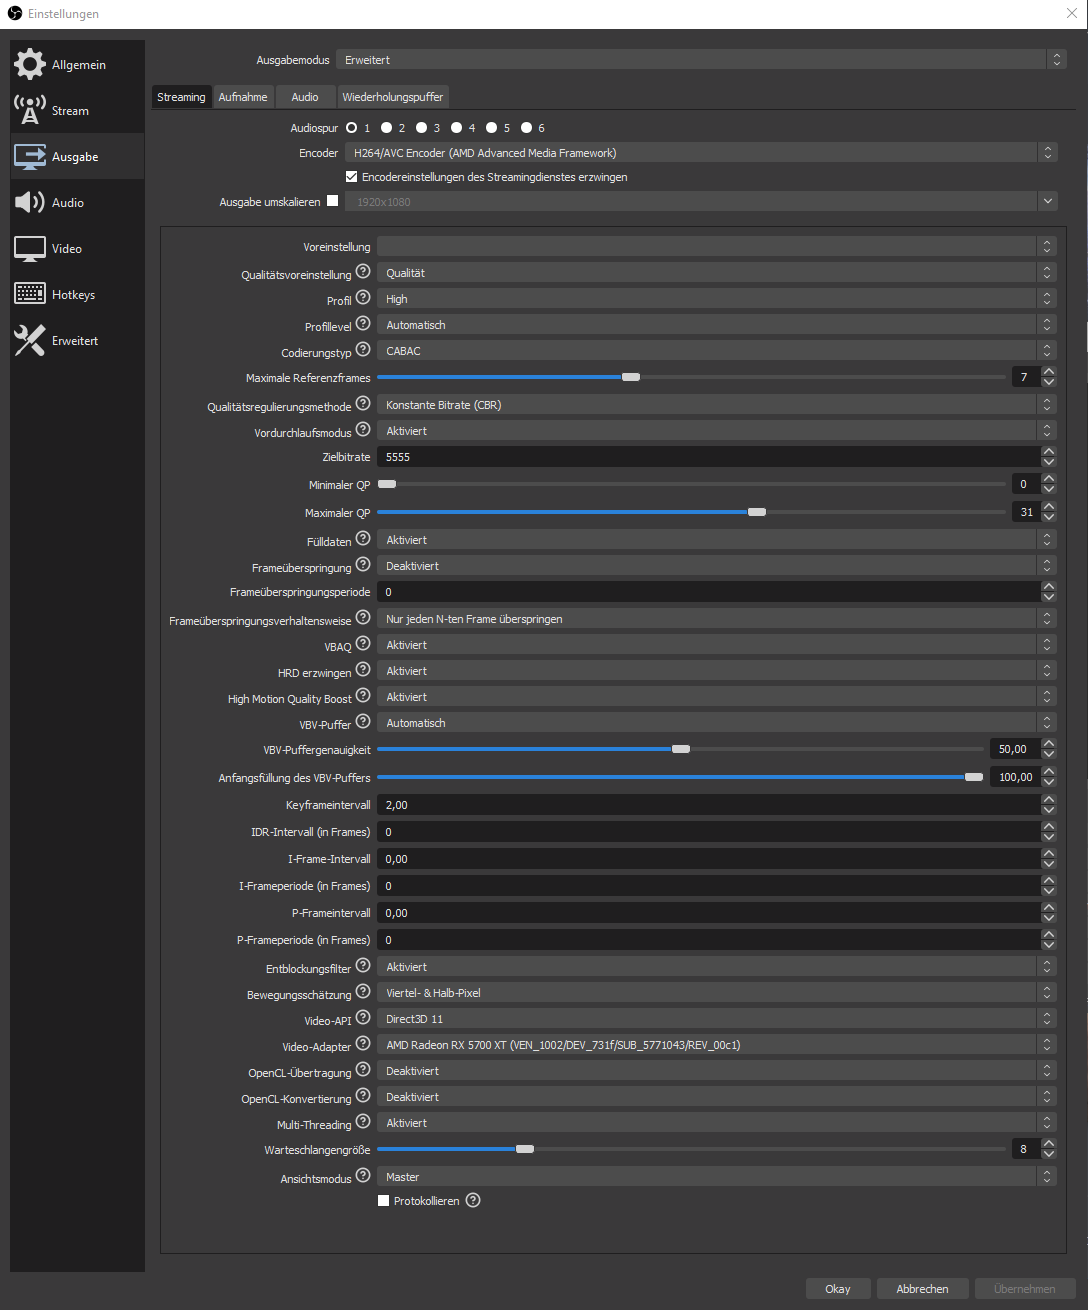Viewport: 1088px width, 1310px height.
Task: Click the Übernehmen button
Action: tap(1025, 1289)
